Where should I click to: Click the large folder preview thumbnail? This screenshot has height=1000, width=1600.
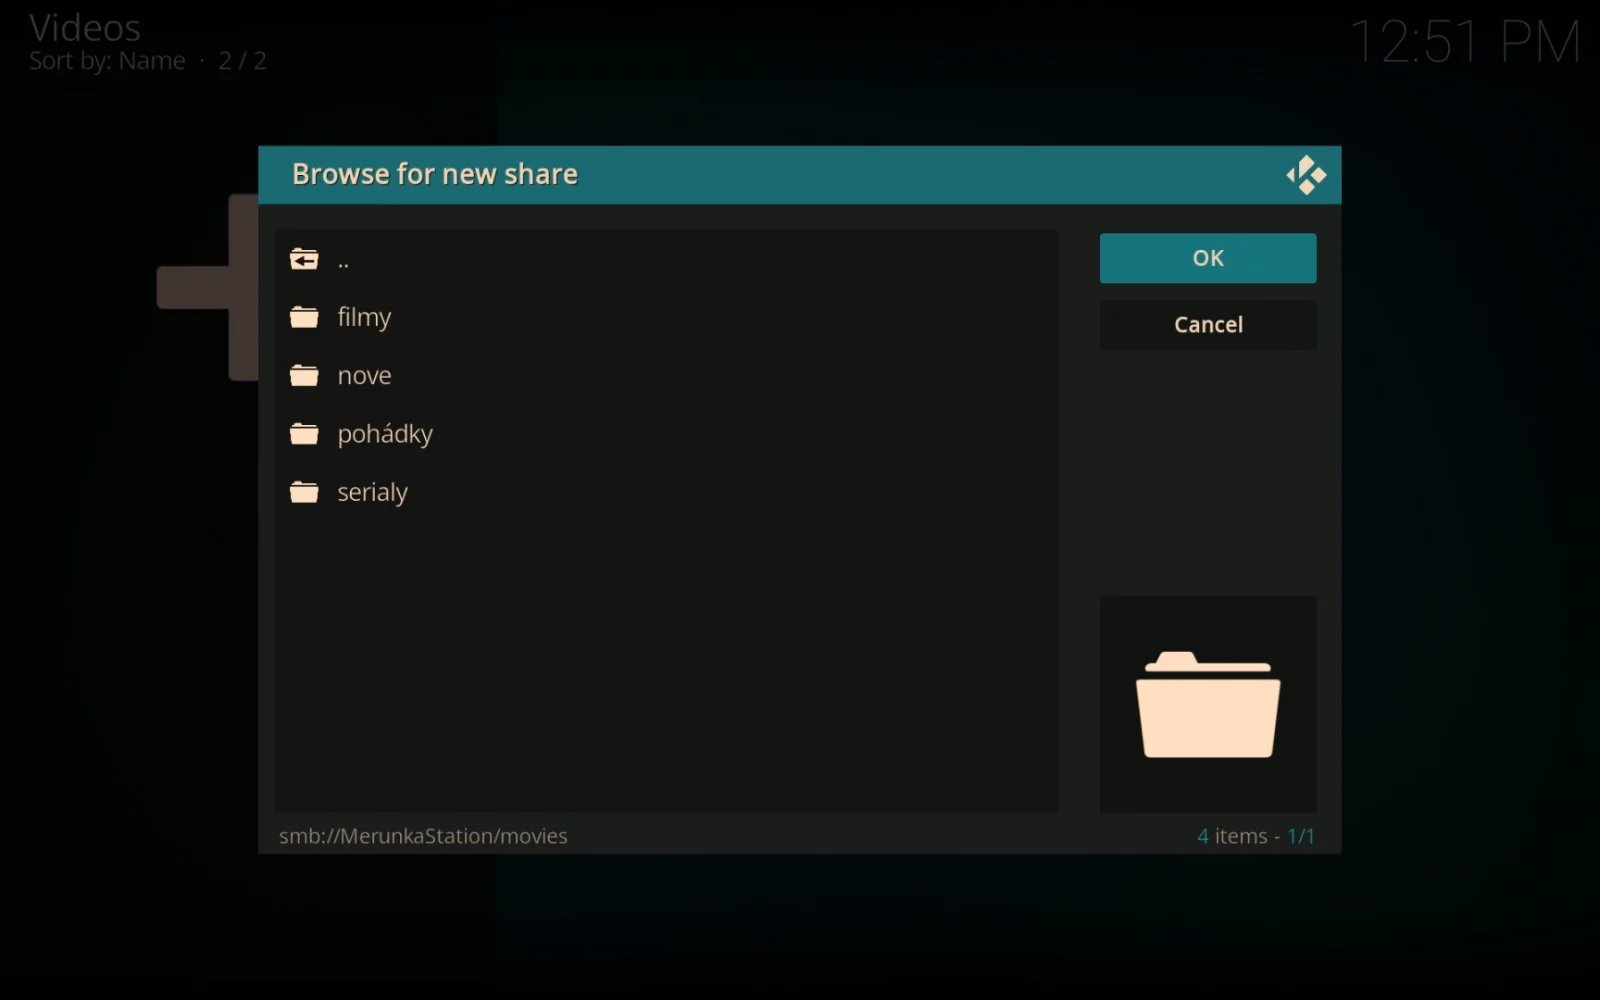(x=1208, y=704)
